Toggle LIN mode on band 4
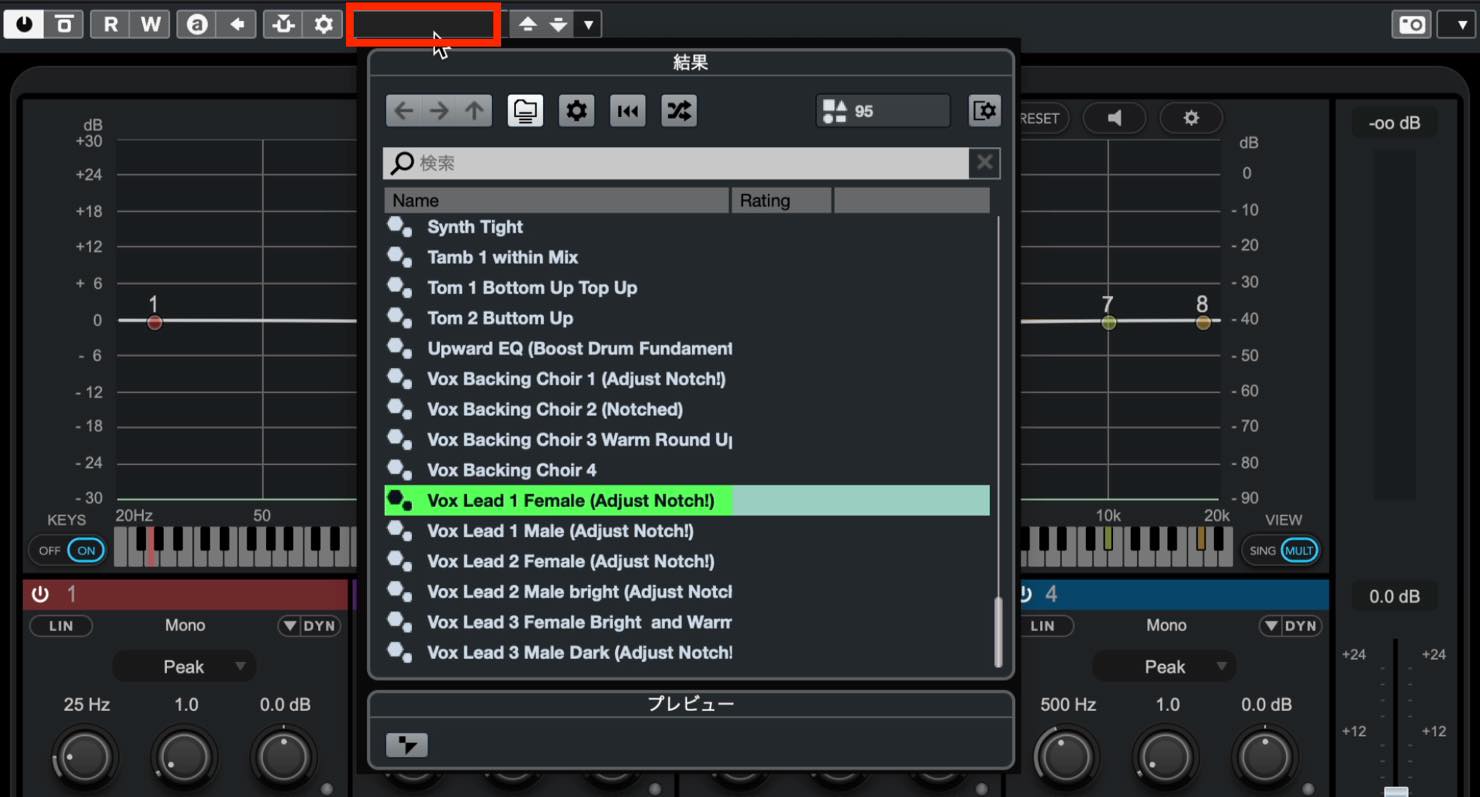 coord(1042,626)
